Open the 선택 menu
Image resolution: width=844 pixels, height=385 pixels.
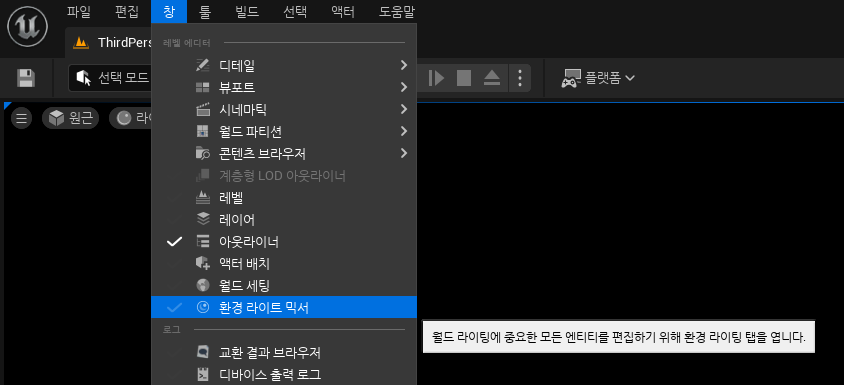click(x=295, y=11)
